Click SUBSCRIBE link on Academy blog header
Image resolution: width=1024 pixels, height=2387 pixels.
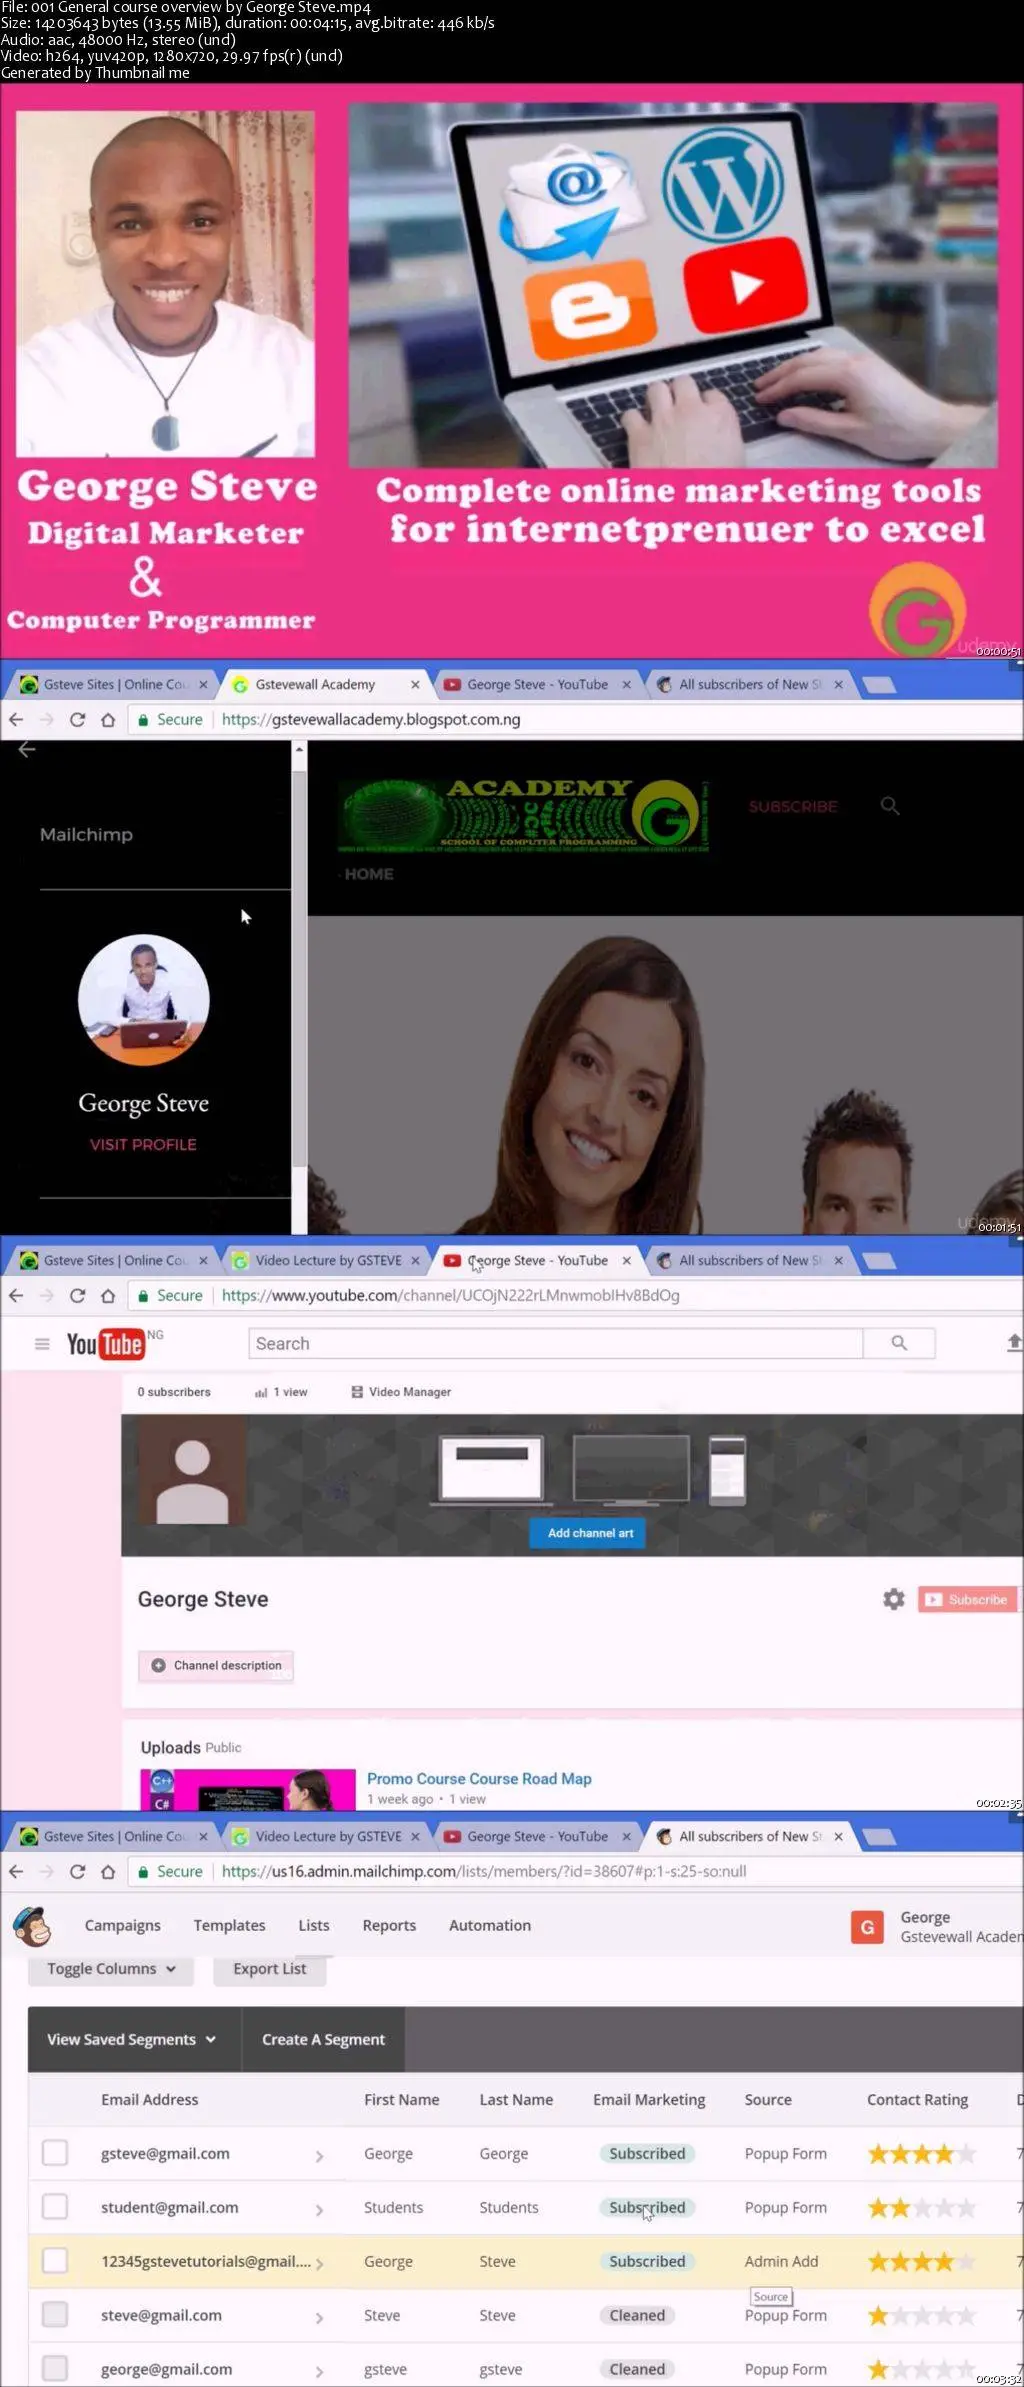tap(793, 806)
